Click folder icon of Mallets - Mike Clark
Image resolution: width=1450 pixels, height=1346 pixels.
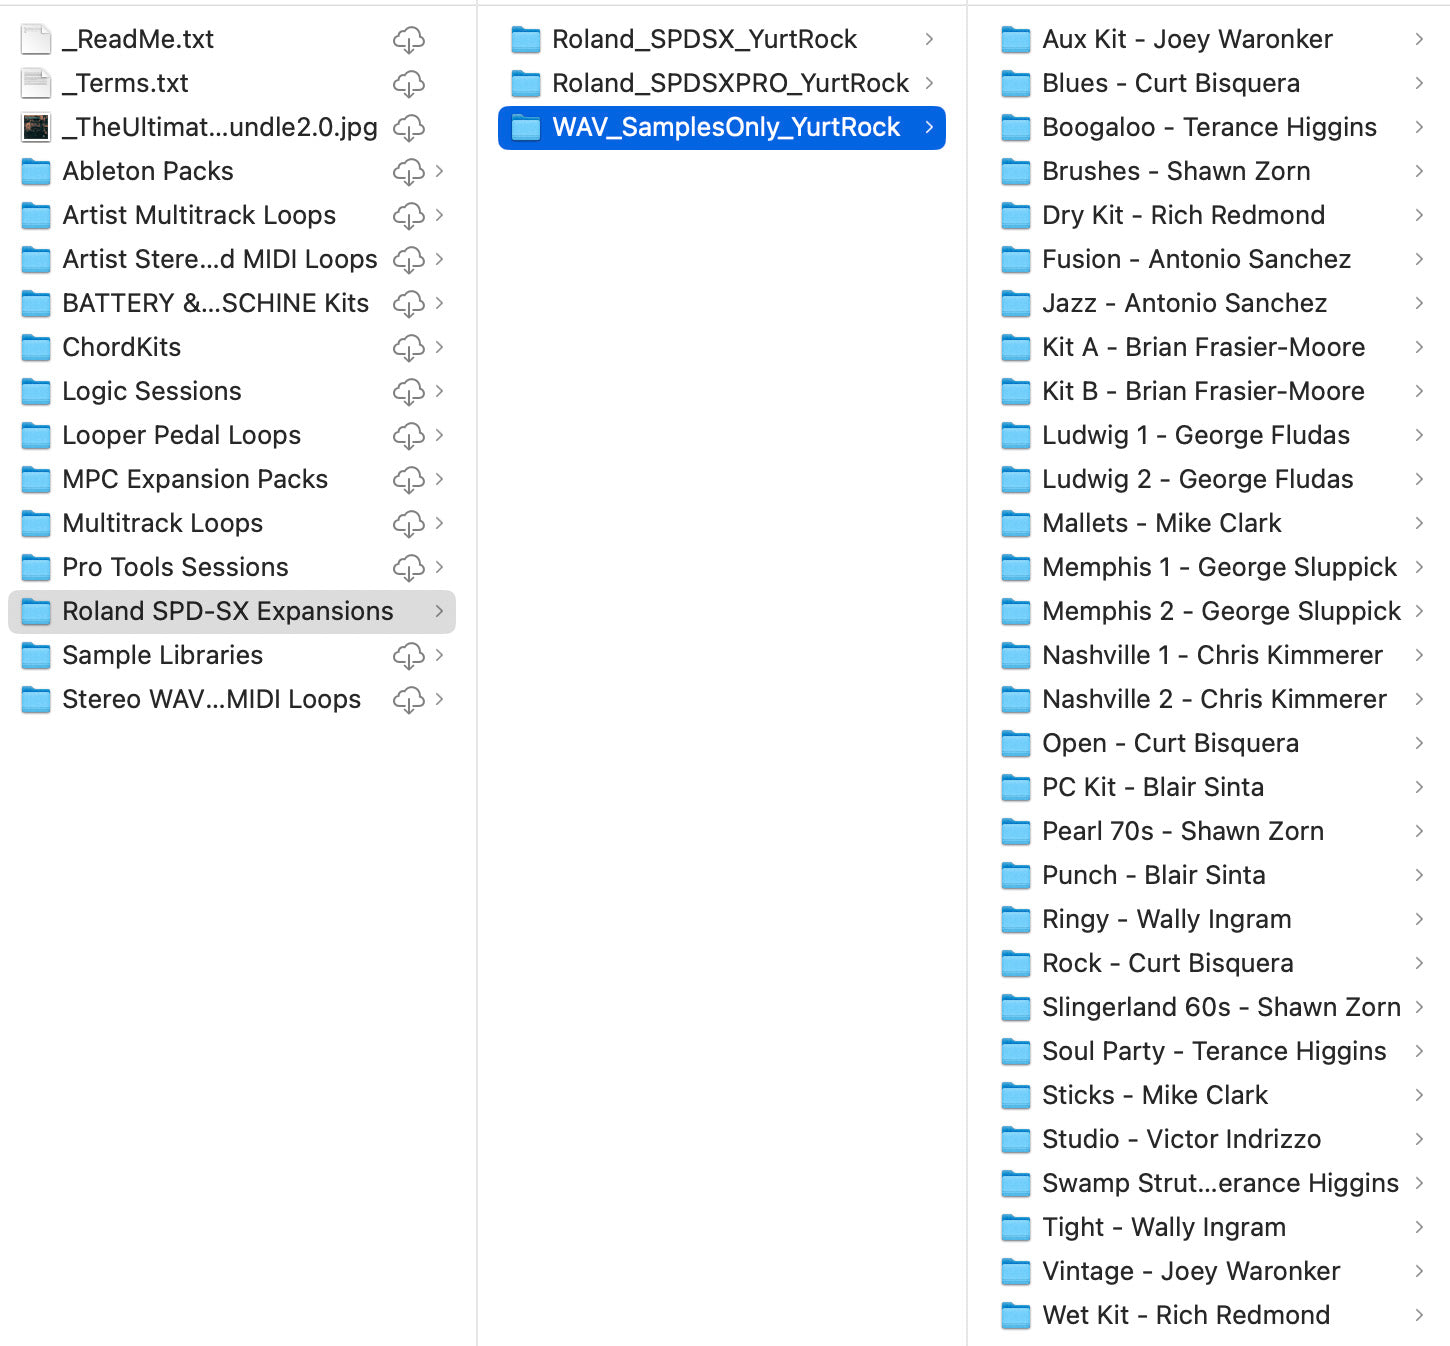pos(1016,523)
